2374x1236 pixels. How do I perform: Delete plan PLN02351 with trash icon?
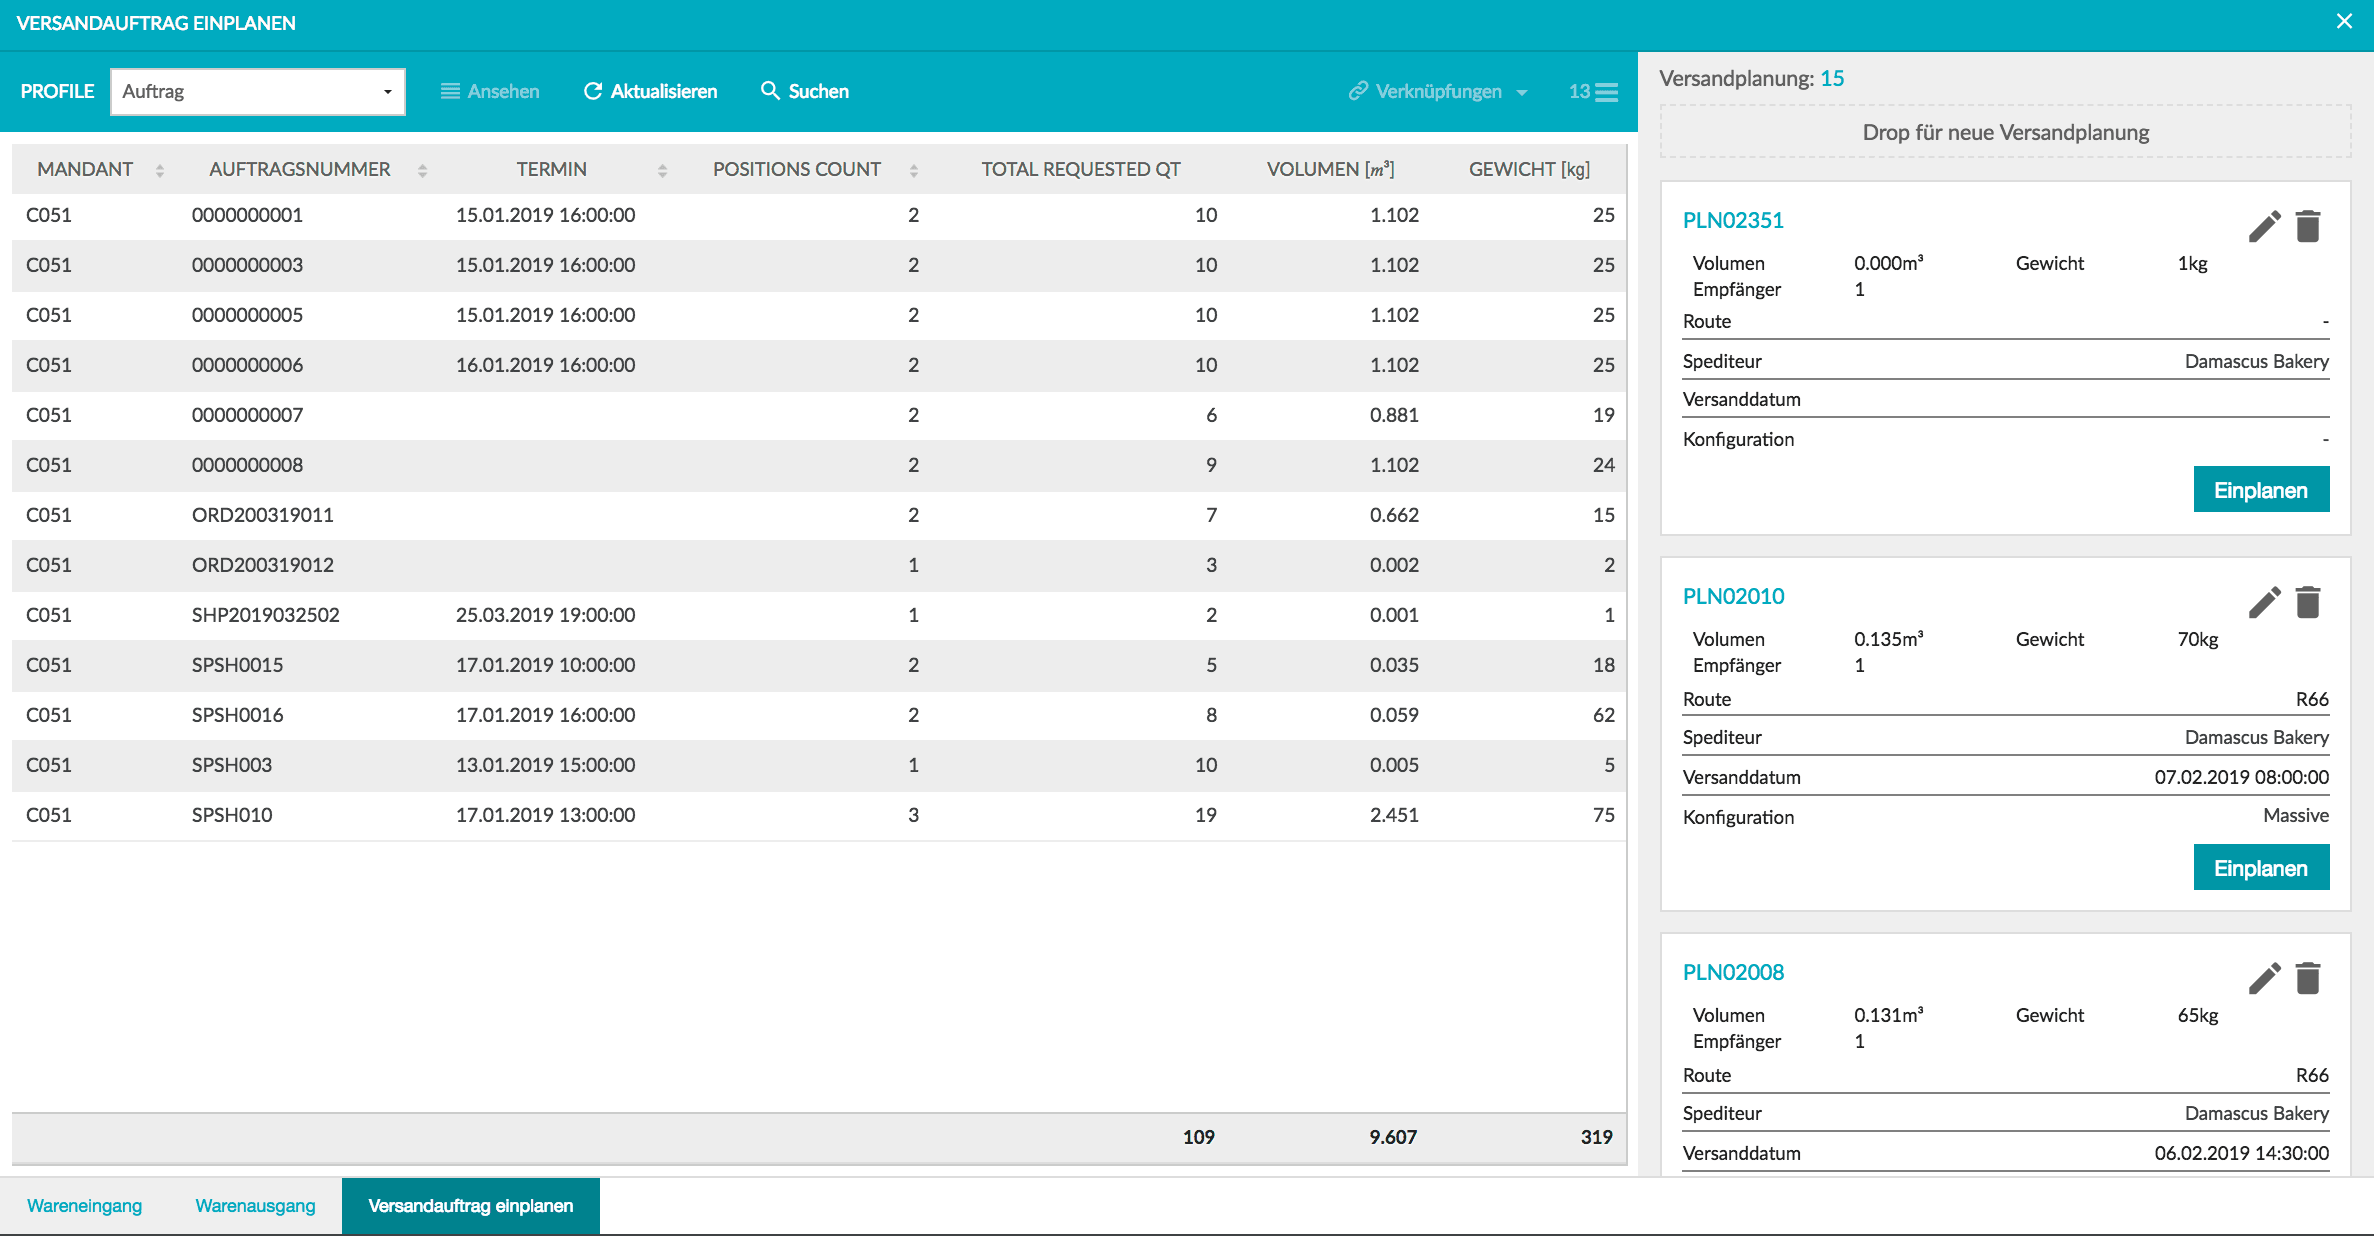click(x=2308, y=226)
